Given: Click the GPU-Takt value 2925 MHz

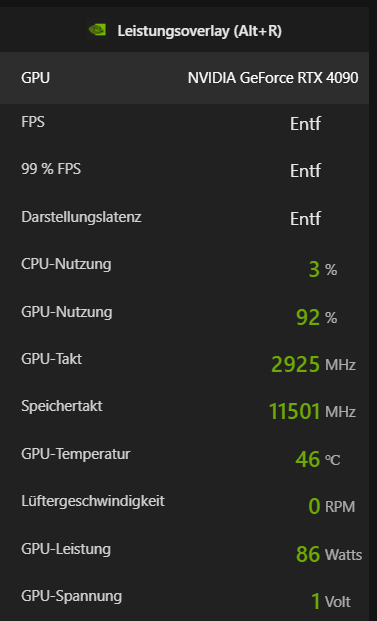Looking at the screenshot, I should click(x=314, y=364).
